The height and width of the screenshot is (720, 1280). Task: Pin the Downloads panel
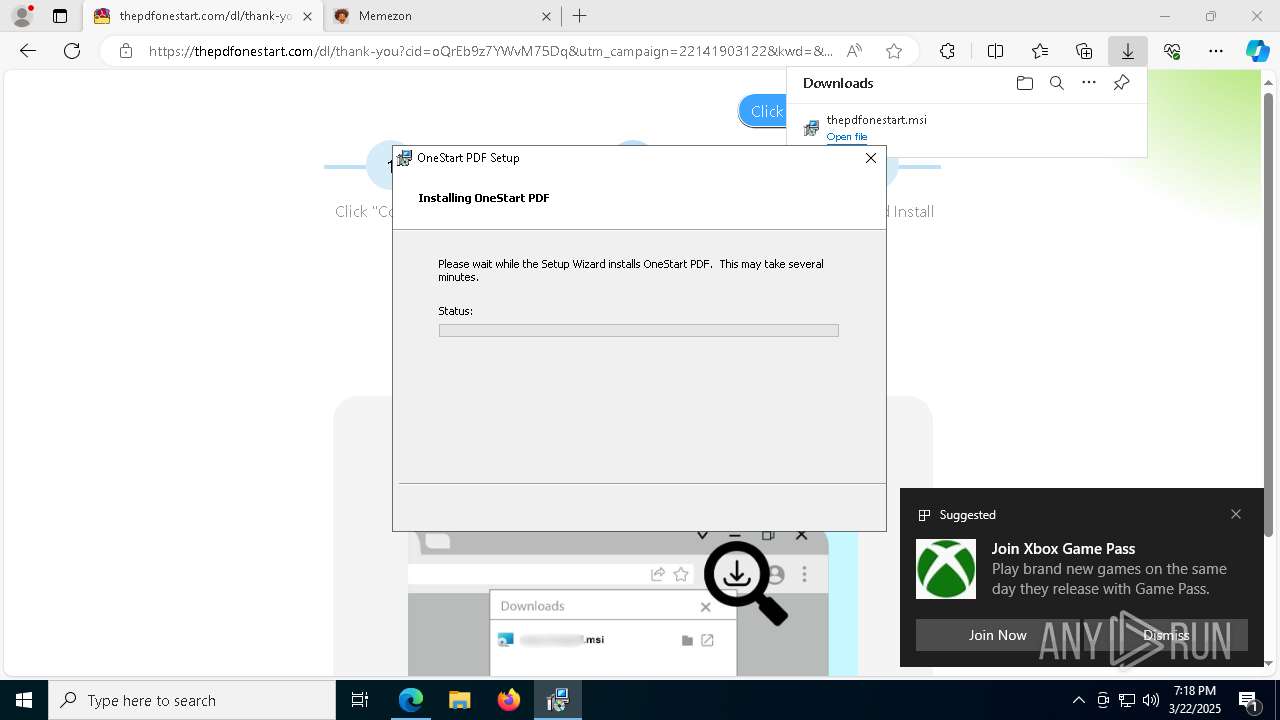tap(1121, 83)
